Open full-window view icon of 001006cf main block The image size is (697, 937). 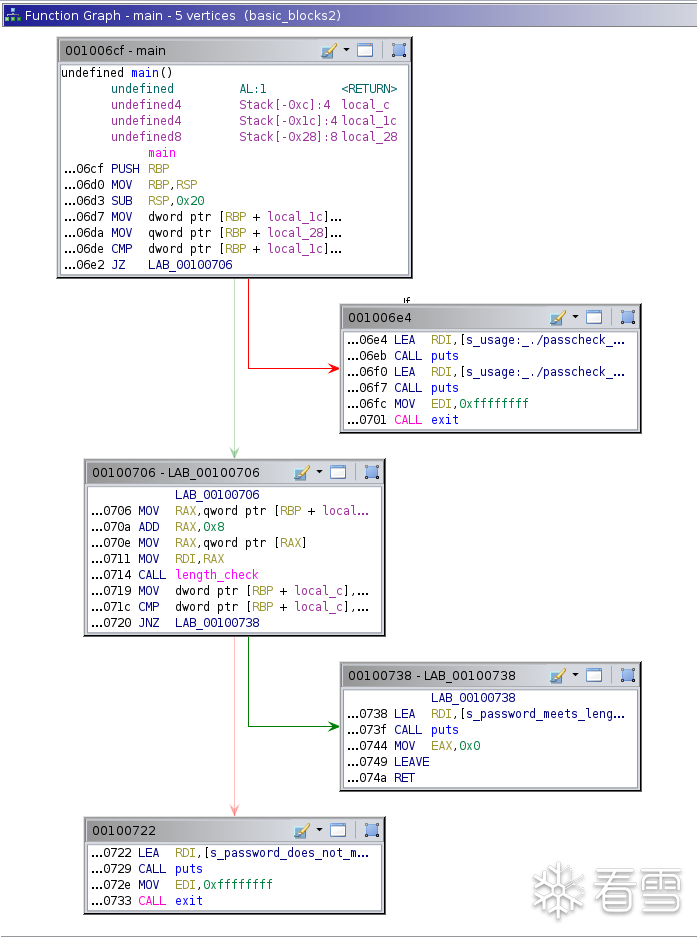pyautogui.click(x=365, y=50)
